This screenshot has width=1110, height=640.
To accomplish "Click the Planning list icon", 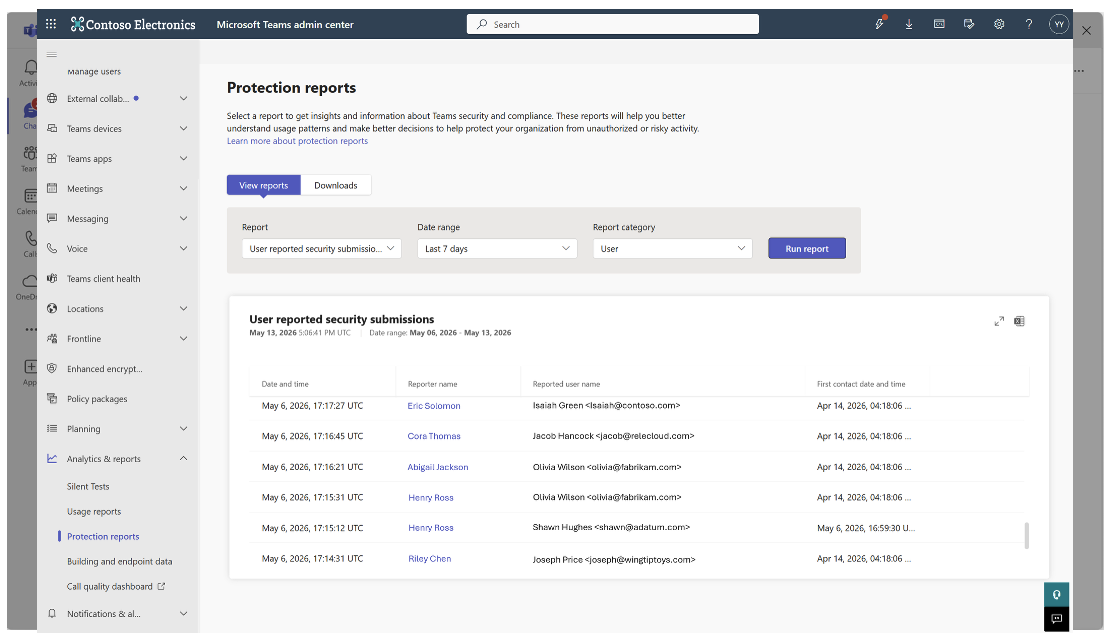I will click(52, 428).
